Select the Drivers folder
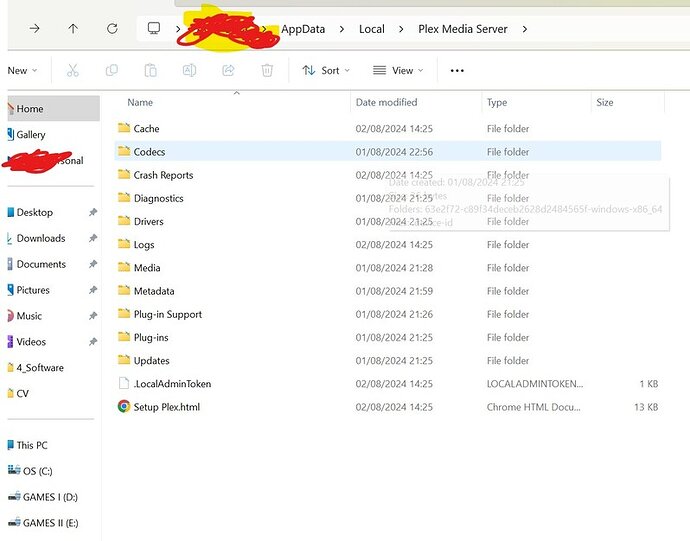 [x=388, y=221]
